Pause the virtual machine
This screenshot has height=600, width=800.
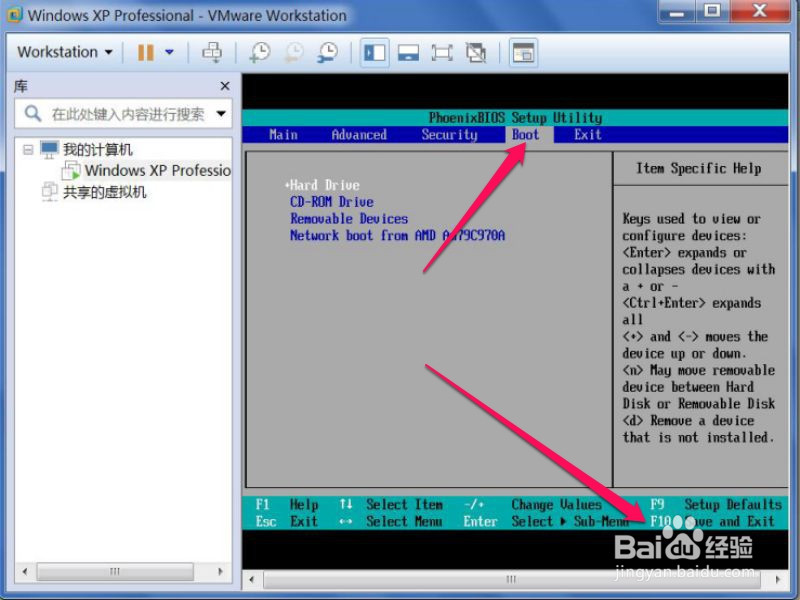(146, 52)
